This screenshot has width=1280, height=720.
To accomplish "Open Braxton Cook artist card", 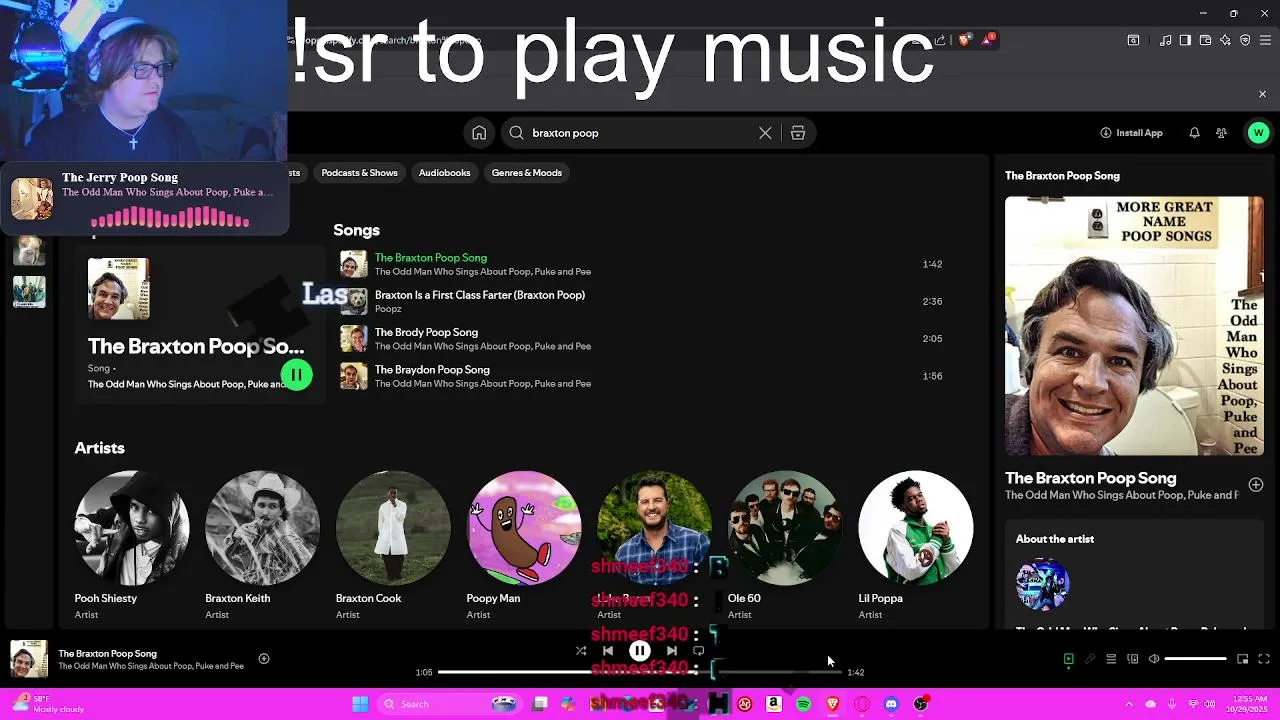I will click(392, 546).
